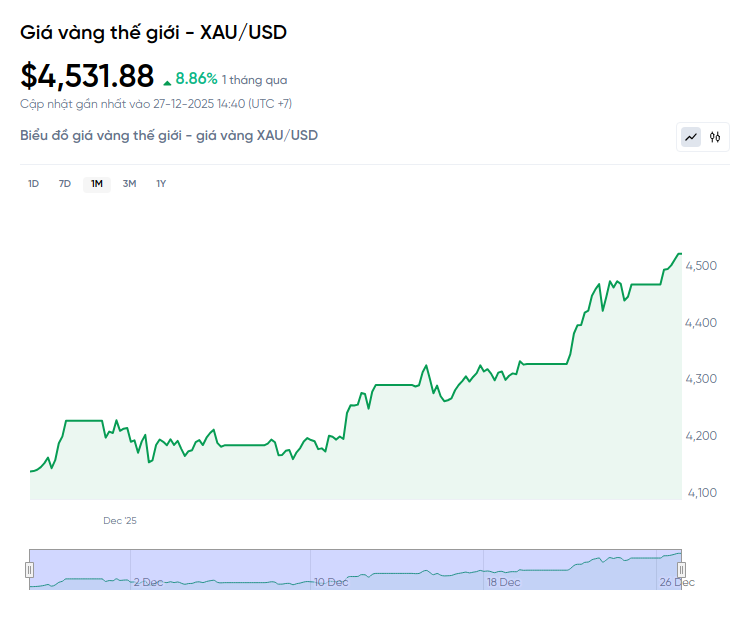Select the 1M time range
The width and height of the screenshot is (750, 634).
97,183
